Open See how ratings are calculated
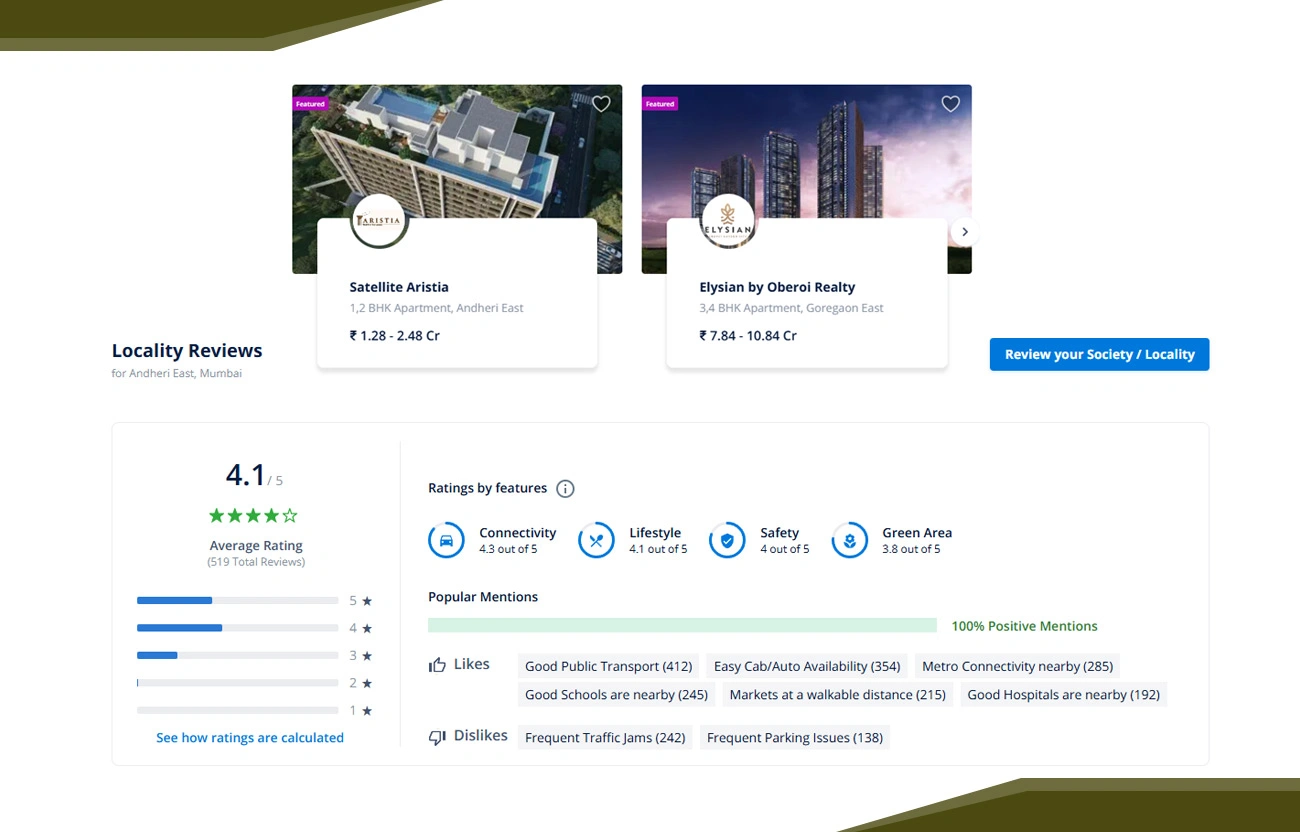Image resolution: width=1300 pixels, height=832 pixels. coord(249,737)
